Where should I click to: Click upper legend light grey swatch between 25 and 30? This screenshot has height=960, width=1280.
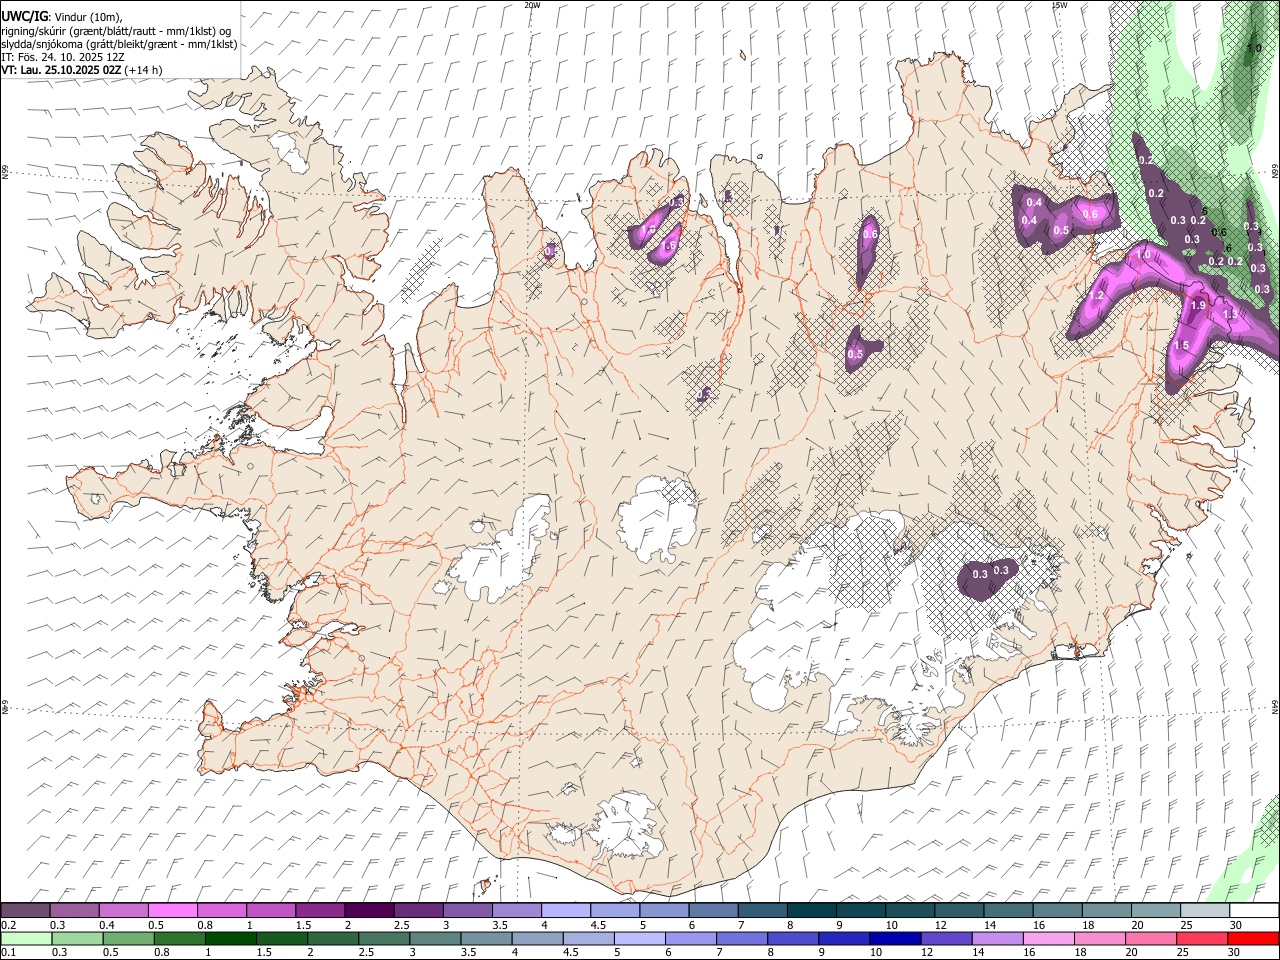click(1206, 911)
